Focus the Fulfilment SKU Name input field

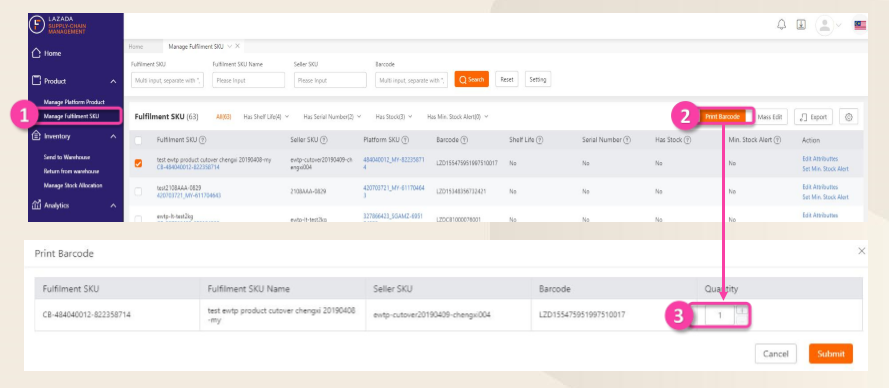pyautogui.click(x=248, y=81)
